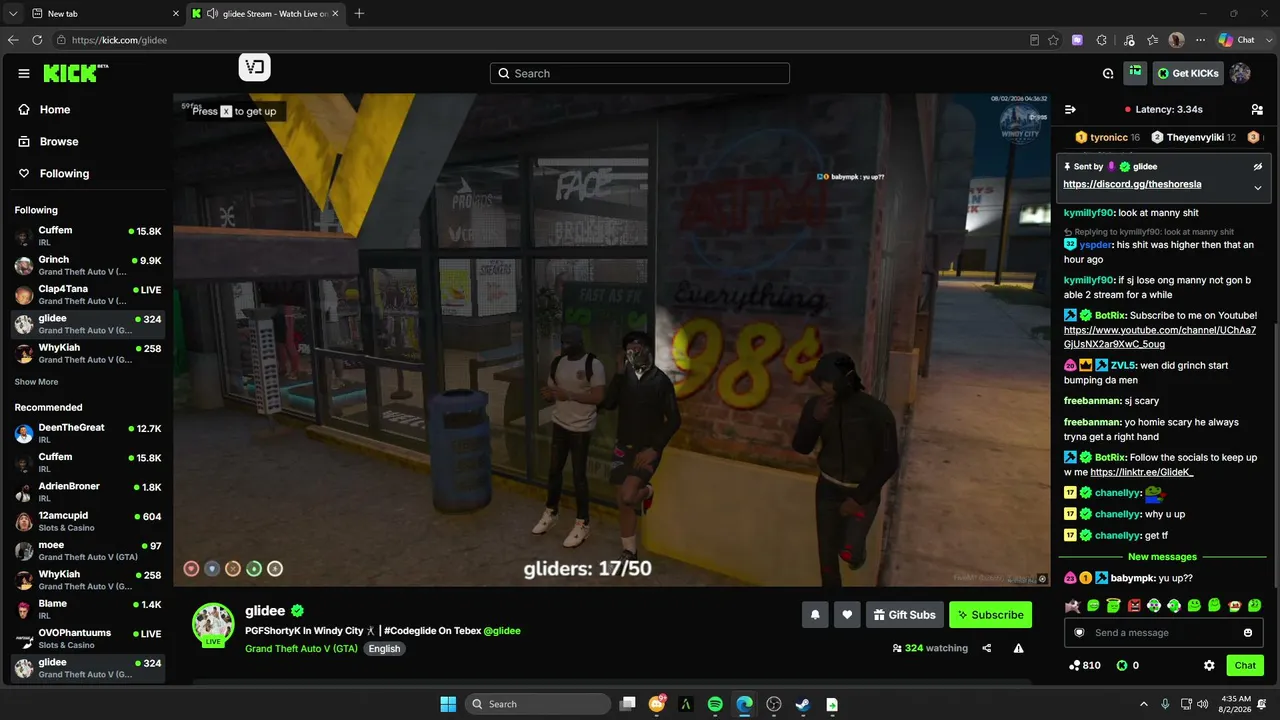
Task: Click the English language tag
Action: click(x=384, y=649)
